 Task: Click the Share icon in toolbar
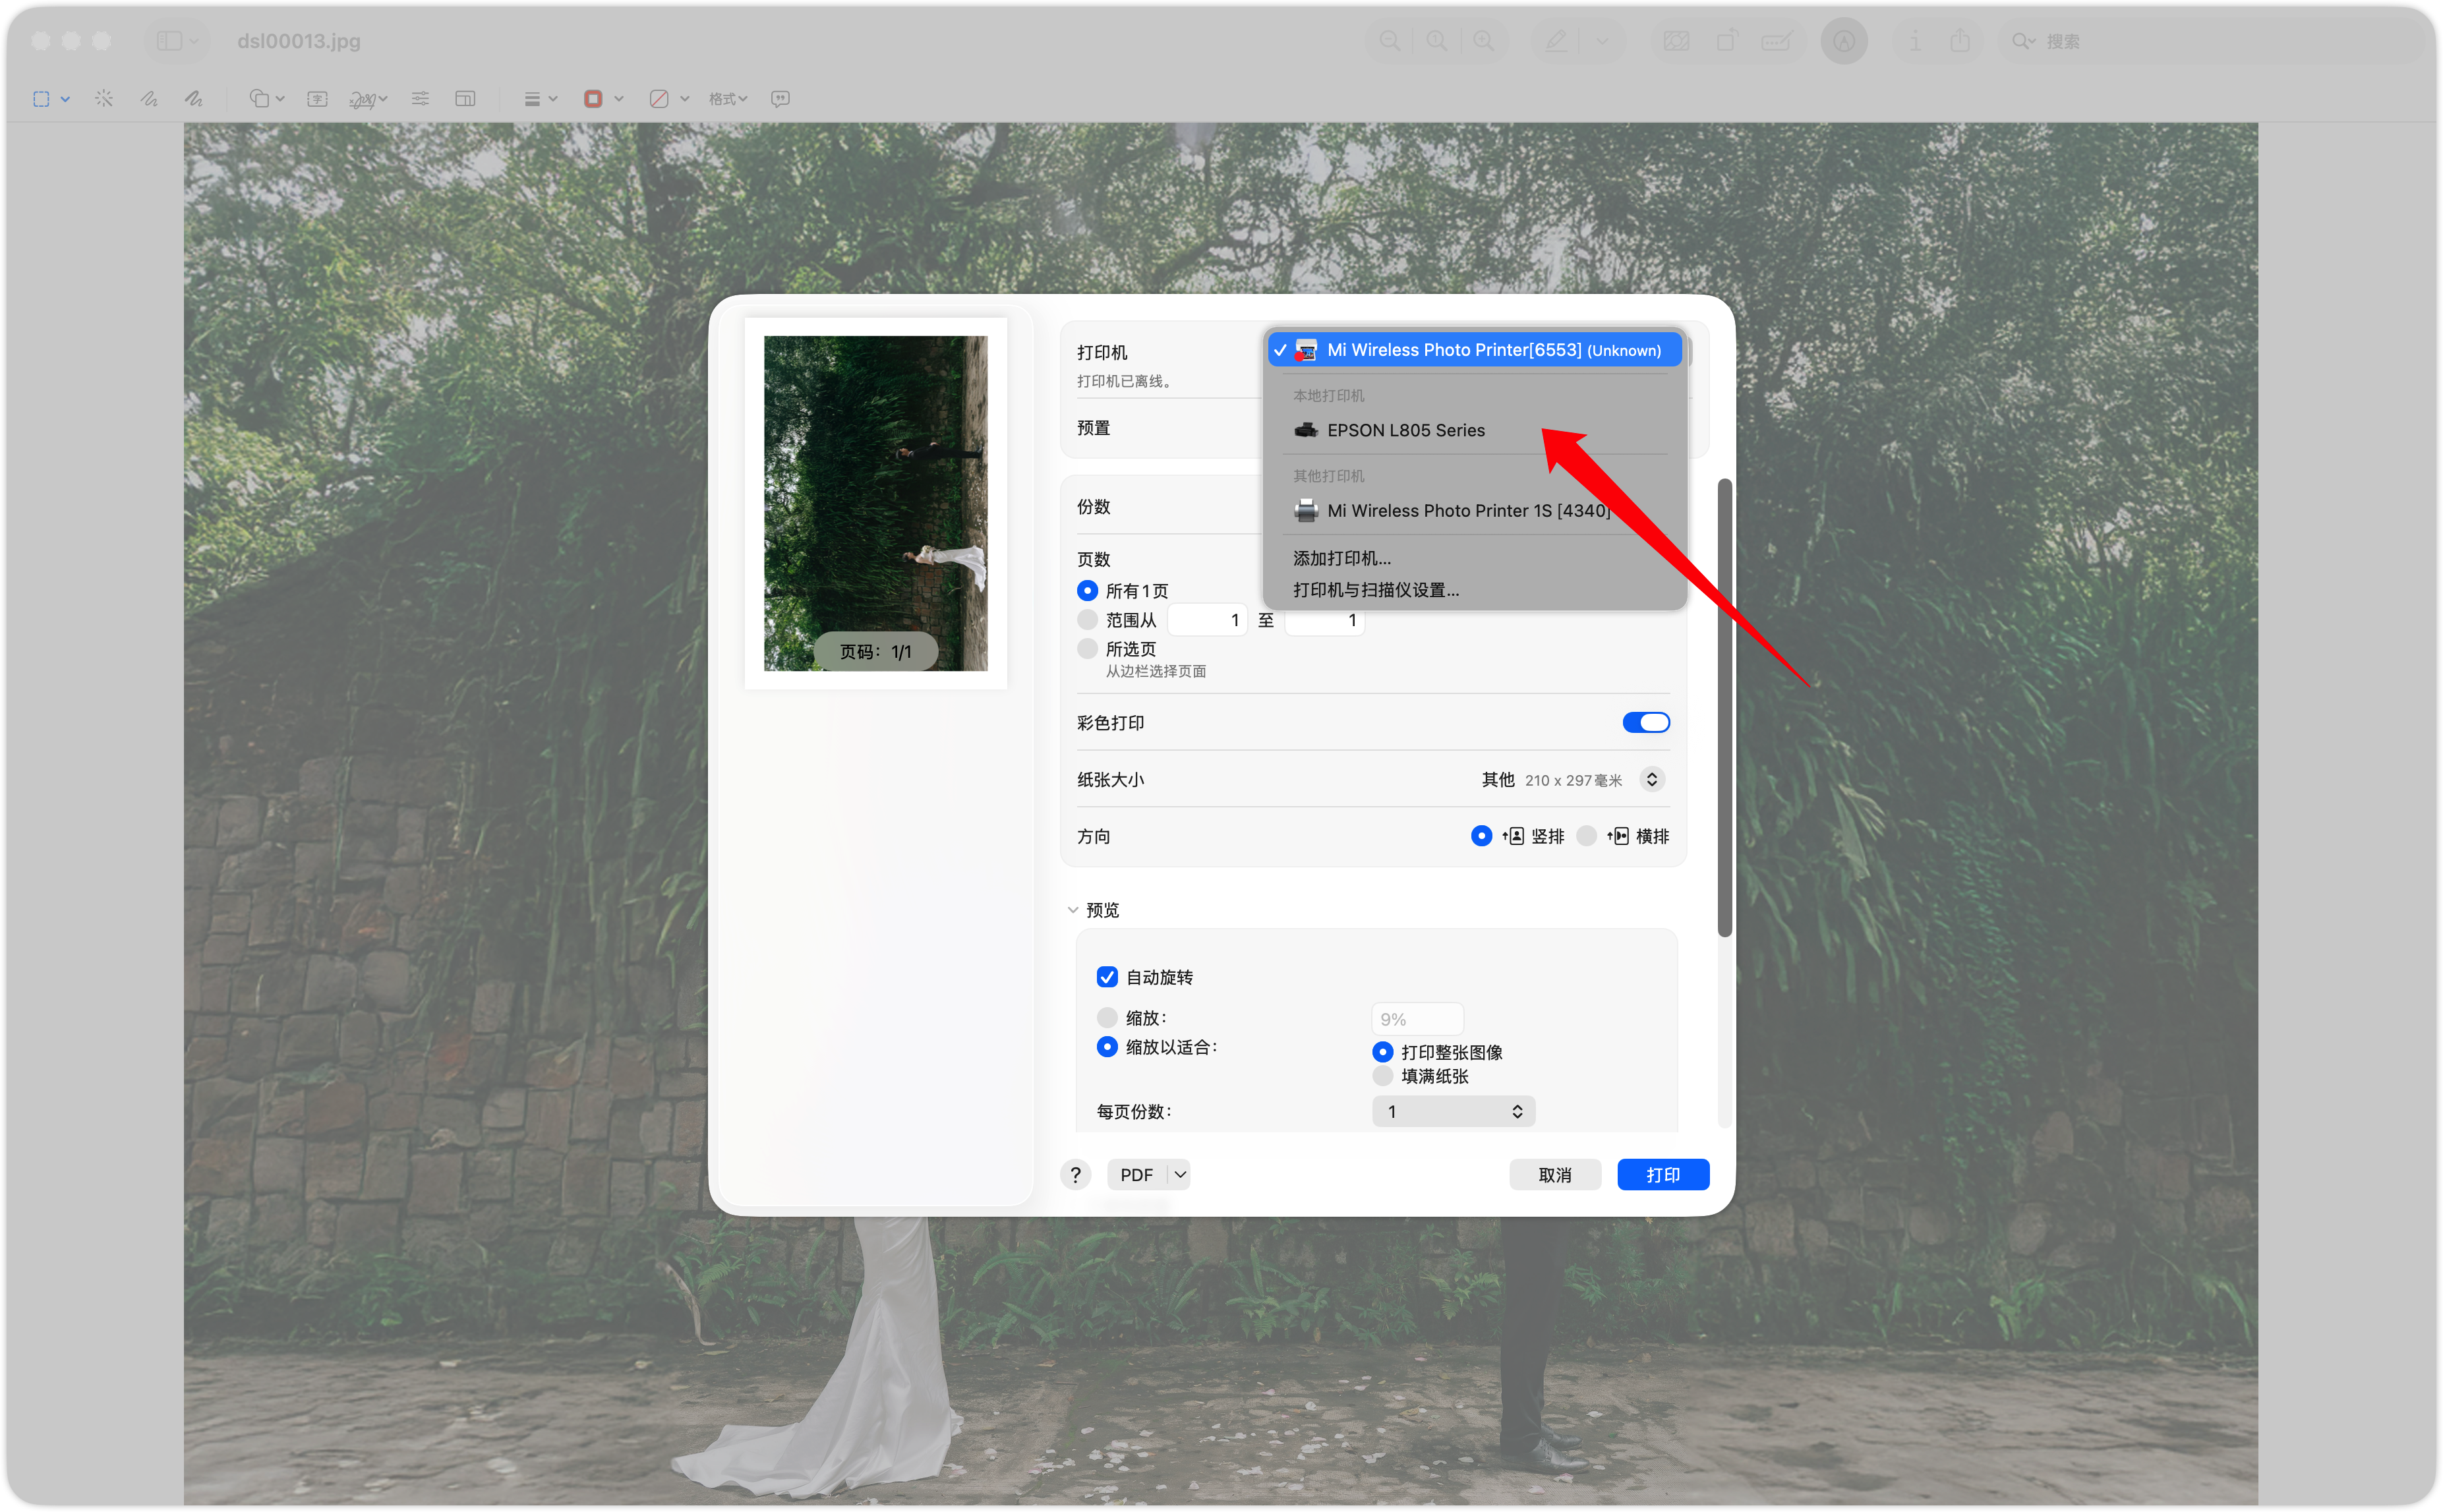(1959, 41)
